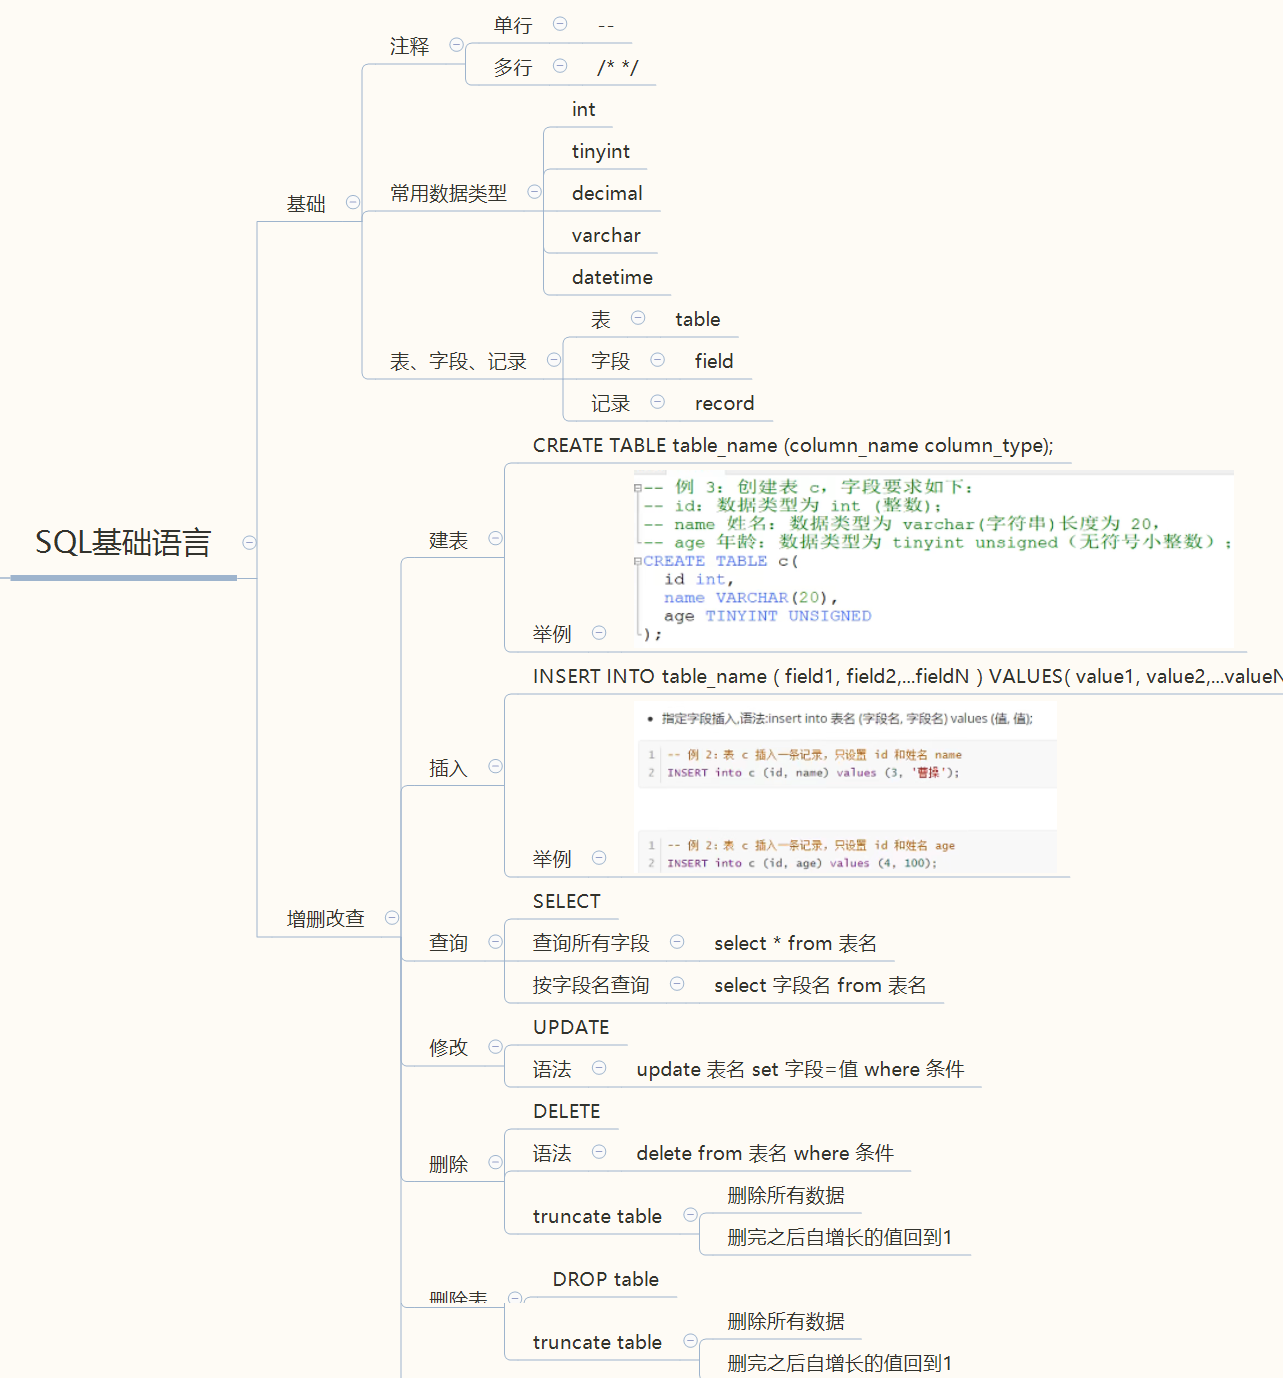This screenshot has width=1283, height=1378.
Task: Collapse 举例 under the CREATE TABLE code
Action: tap(599, 633)
